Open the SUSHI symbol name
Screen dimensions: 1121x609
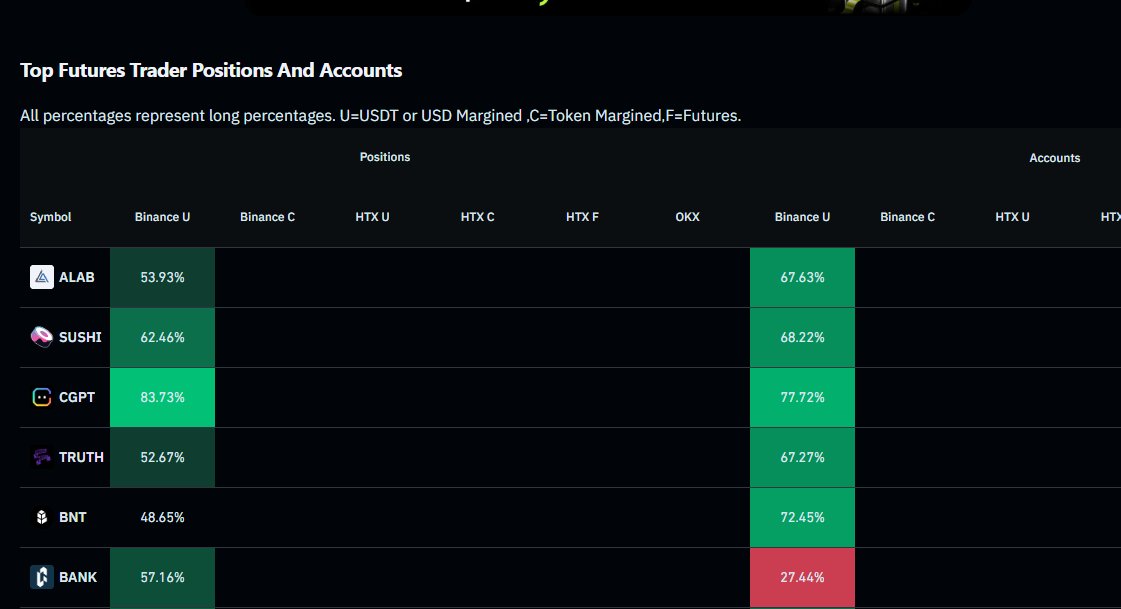pos(80,337)
